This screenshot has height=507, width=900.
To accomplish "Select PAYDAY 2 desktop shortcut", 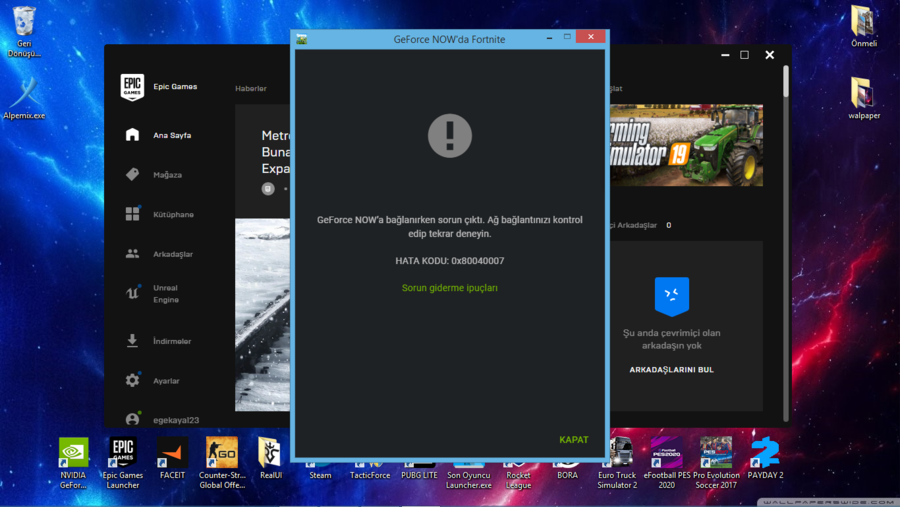I will coord(765,458).
